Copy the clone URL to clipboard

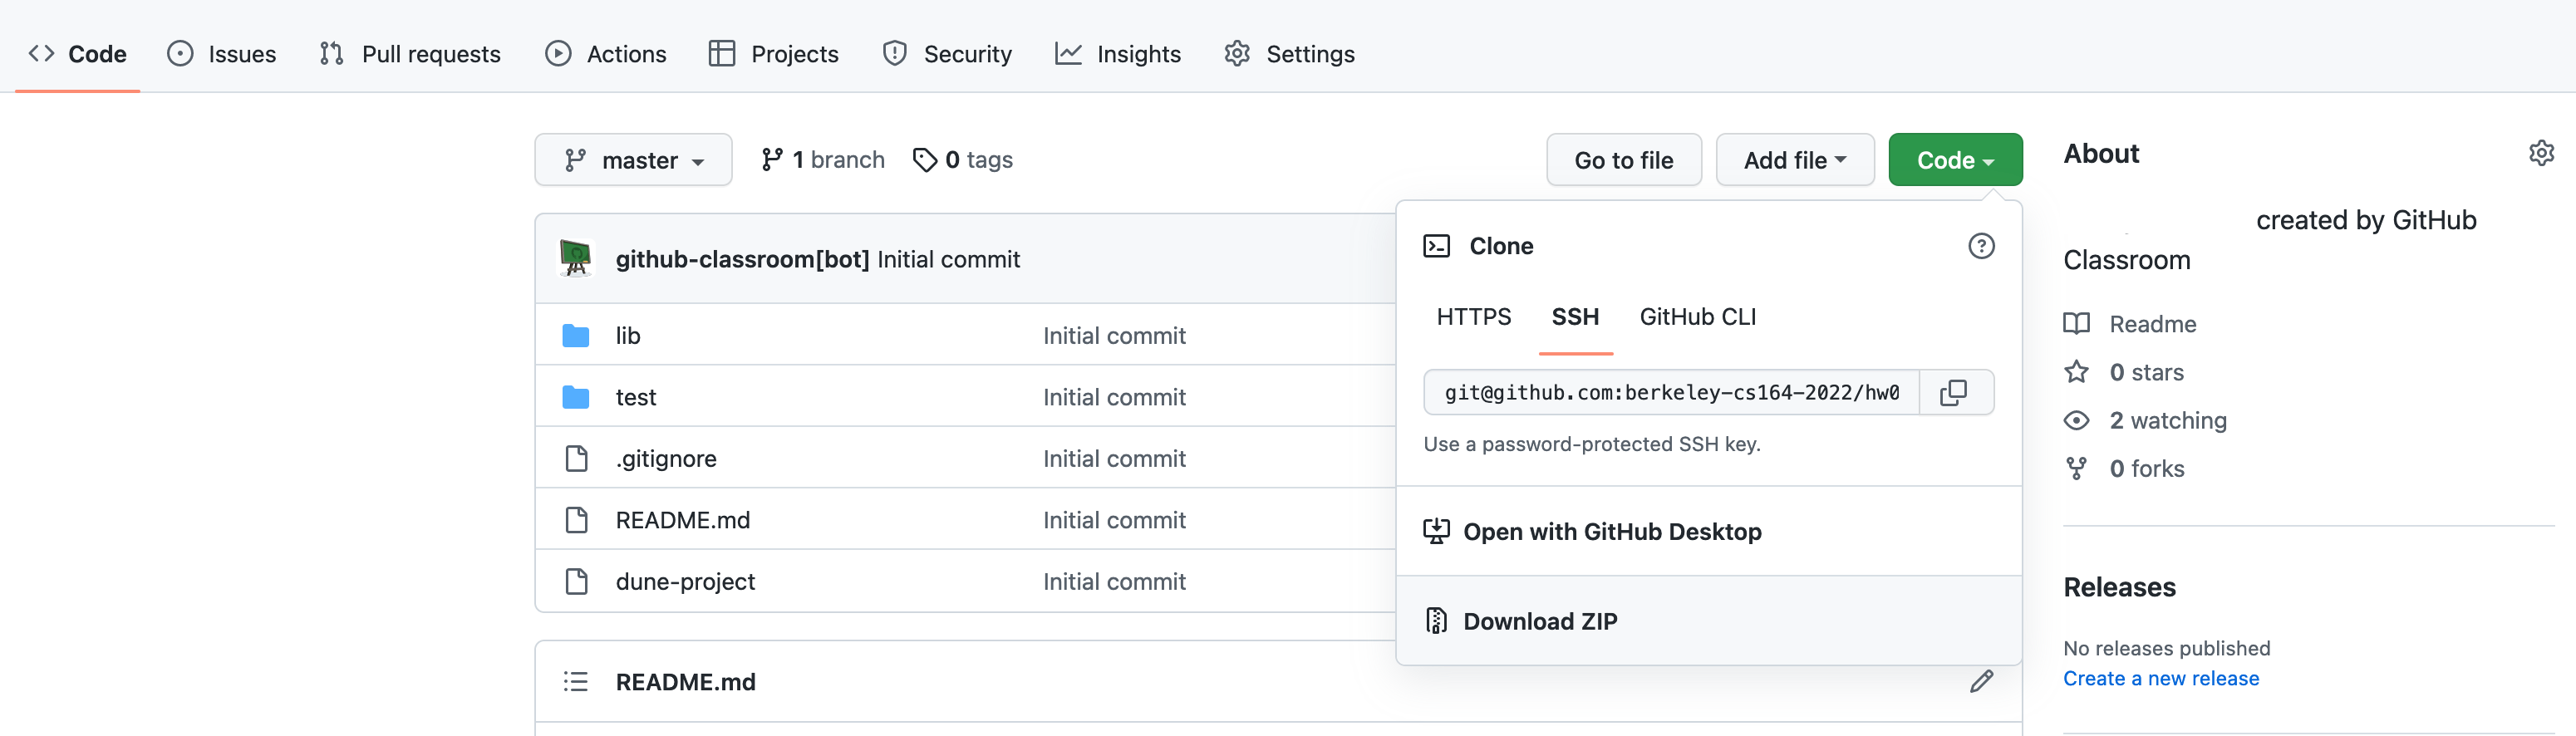[1955, 392]
